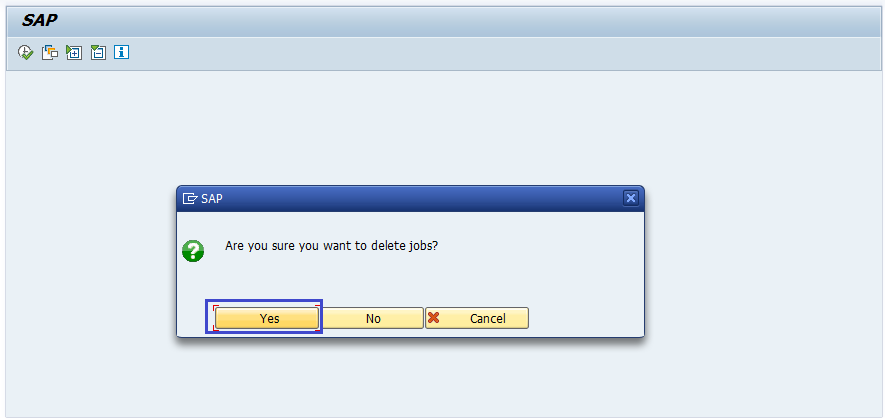The image size is (885, 418).
Task: Click empty dialog space right of Cancel button
Action: coord(585,318)
